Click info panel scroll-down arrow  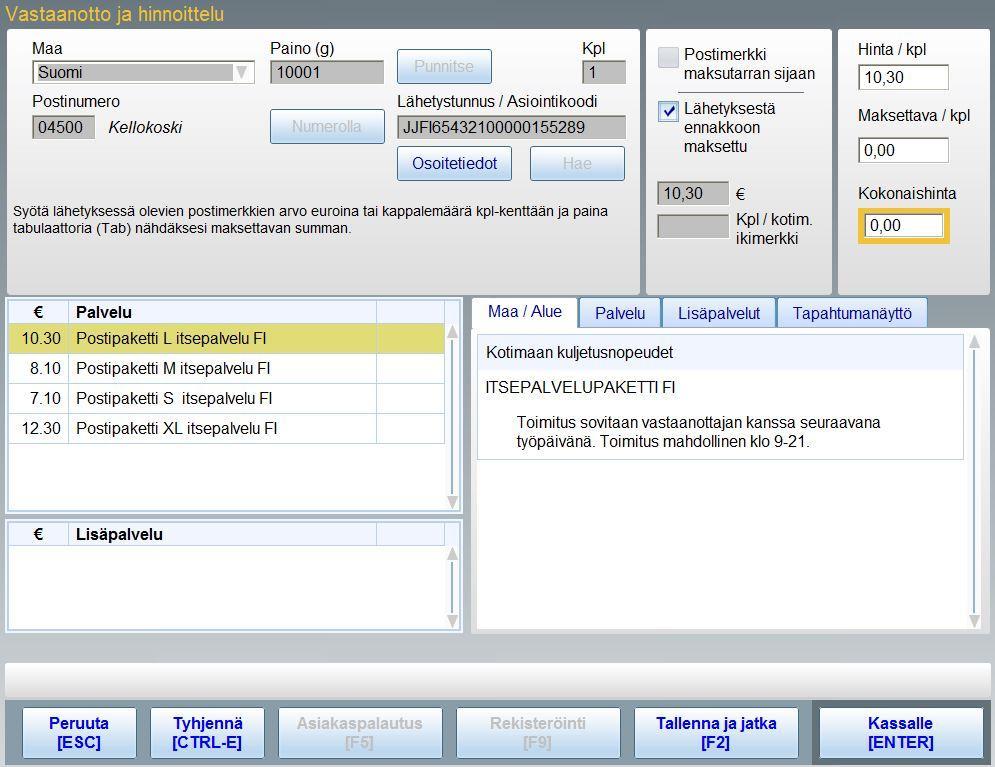click(975, 621)
